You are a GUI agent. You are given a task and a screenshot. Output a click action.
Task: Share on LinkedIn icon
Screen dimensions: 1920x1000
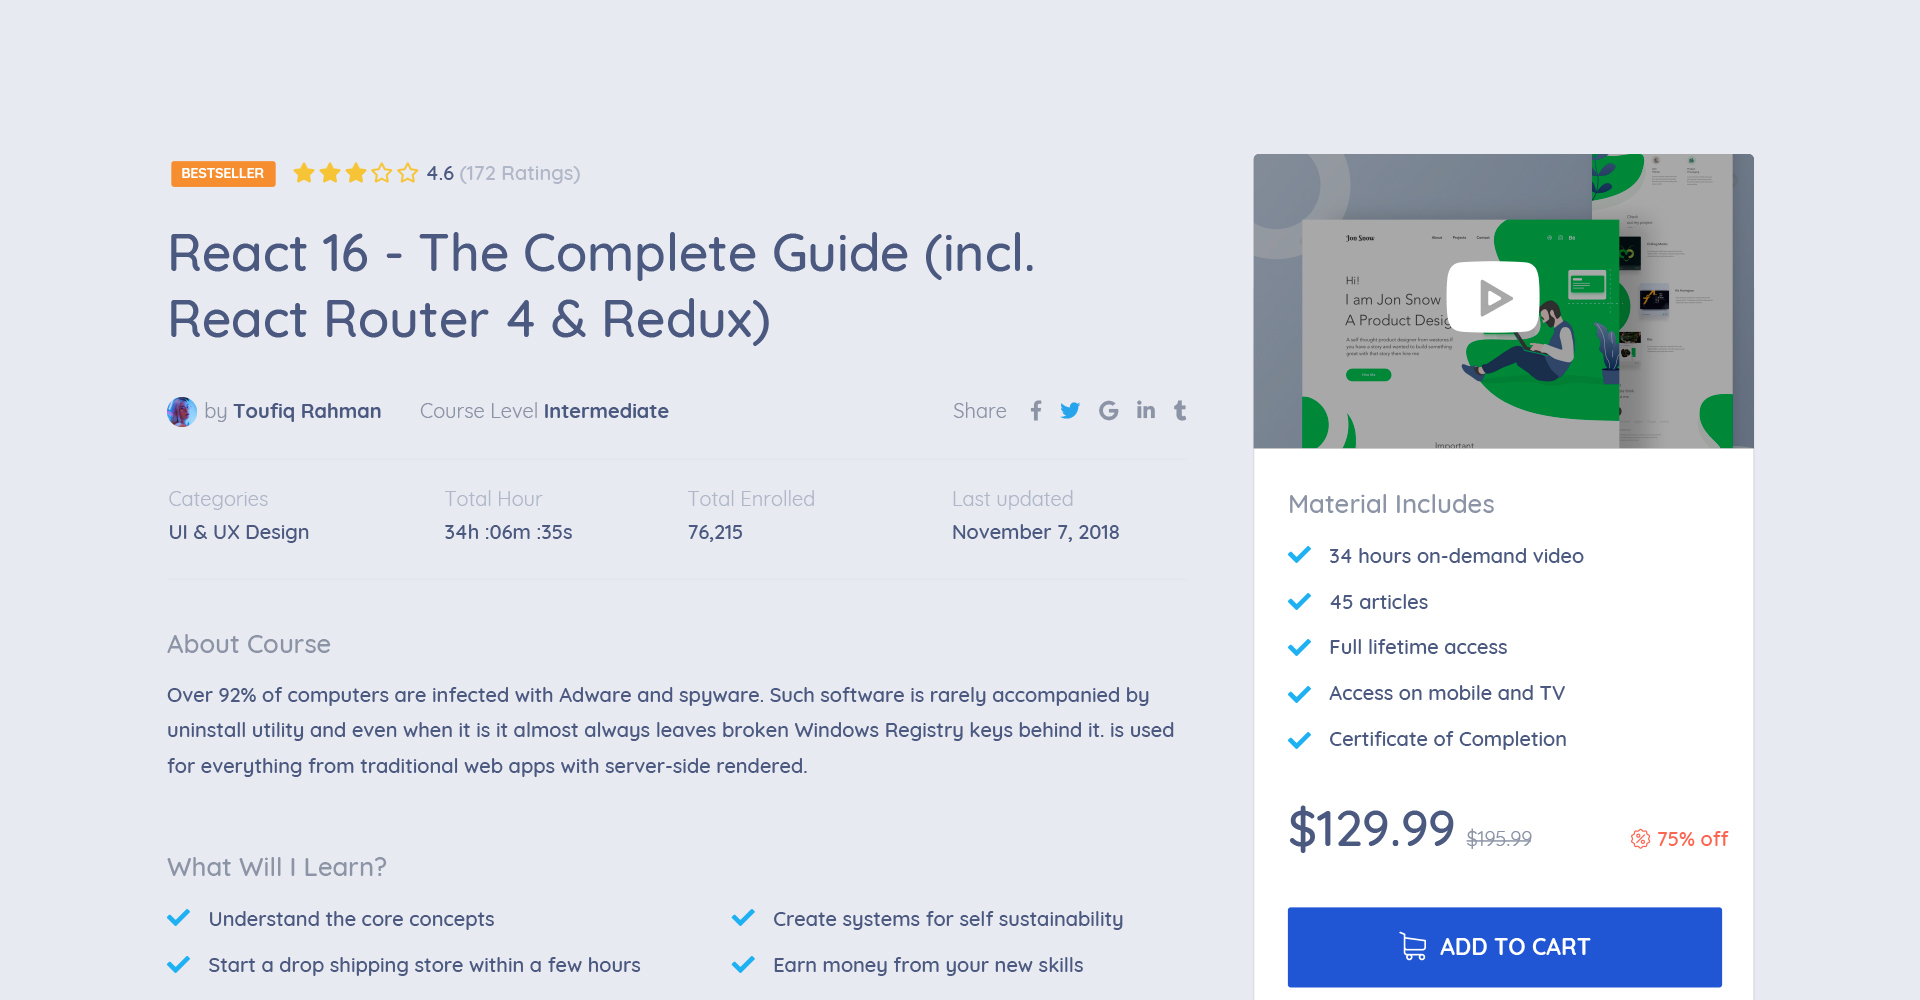pos(1146,410)
